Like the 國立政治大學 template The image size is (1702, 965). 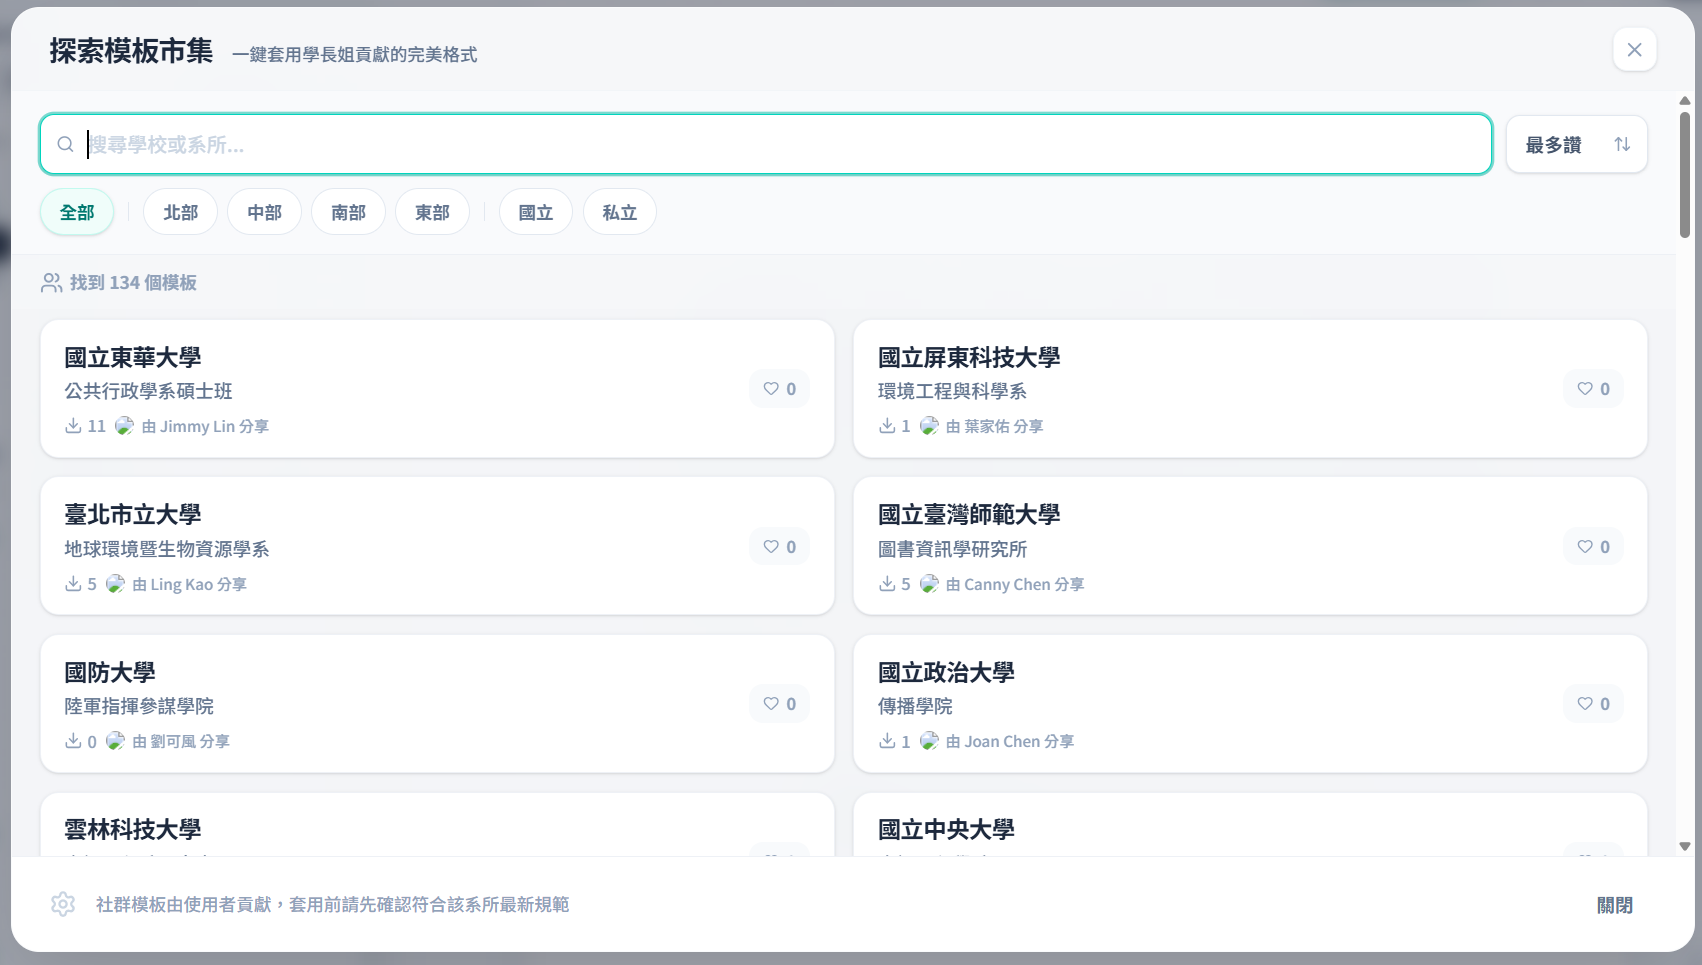(x=1594, y=704)
